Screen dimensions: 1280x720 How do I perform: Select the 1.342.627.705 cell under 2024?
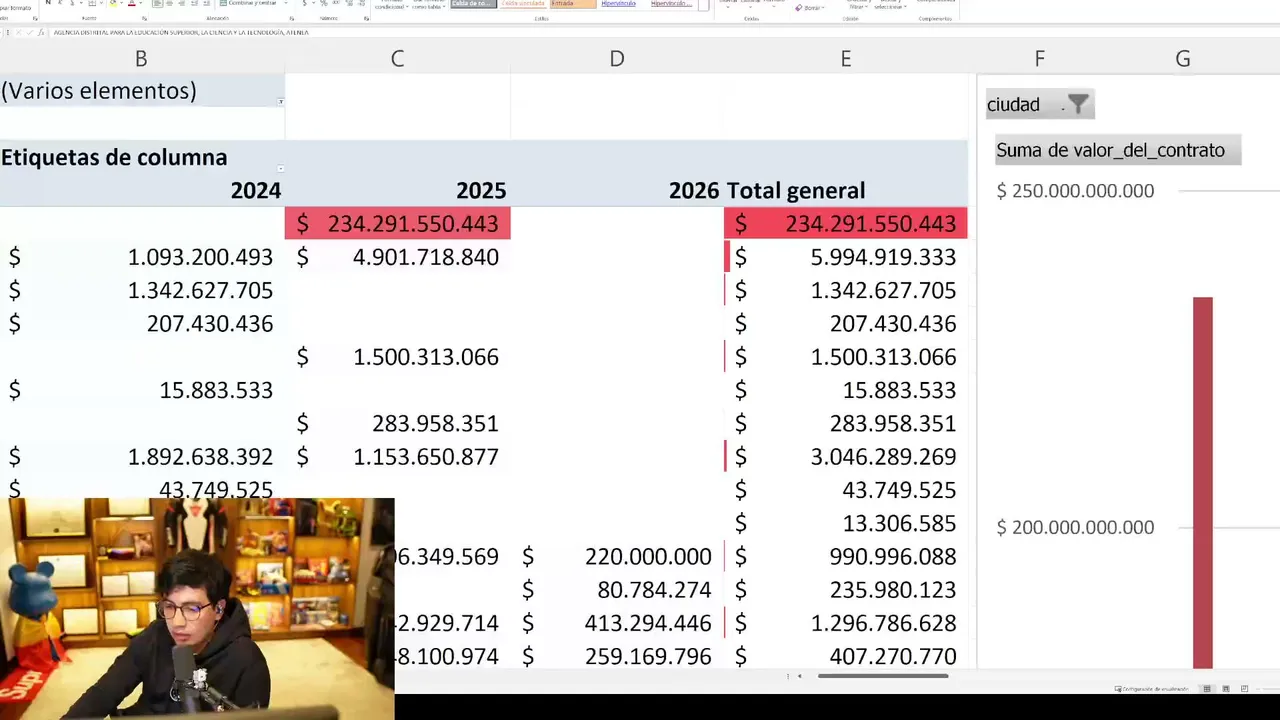141,290
